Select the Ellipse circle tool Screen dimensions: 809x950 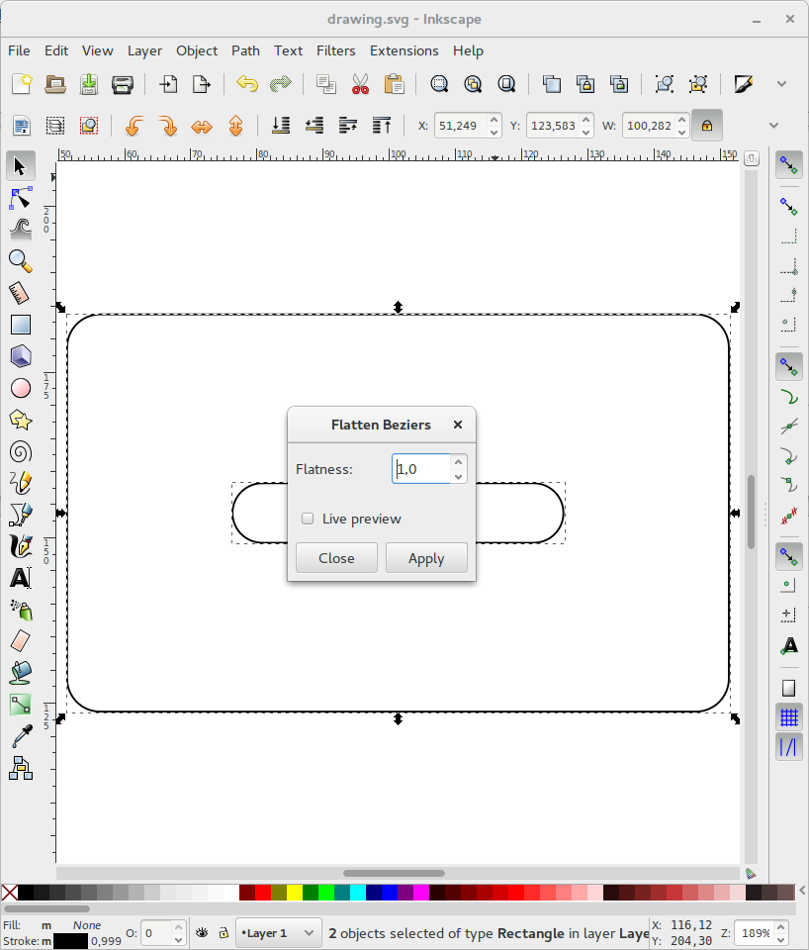point(21,388)
